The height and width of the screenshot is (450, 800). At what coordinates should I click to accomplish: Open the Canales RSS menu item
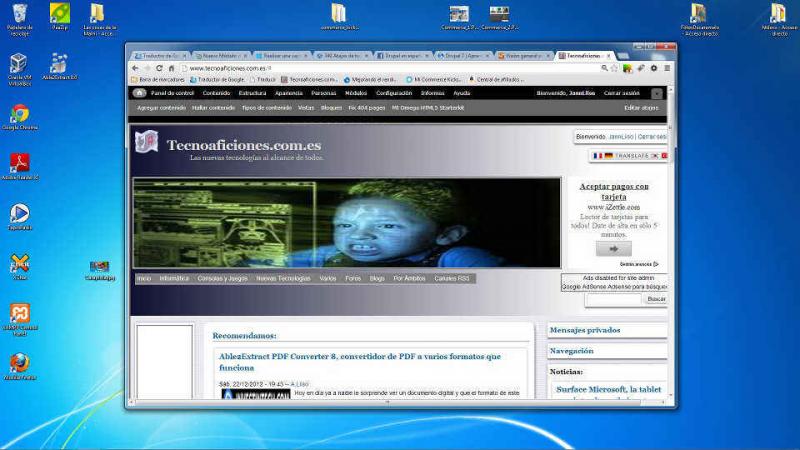pyautogui.click(x=452, y=279)
